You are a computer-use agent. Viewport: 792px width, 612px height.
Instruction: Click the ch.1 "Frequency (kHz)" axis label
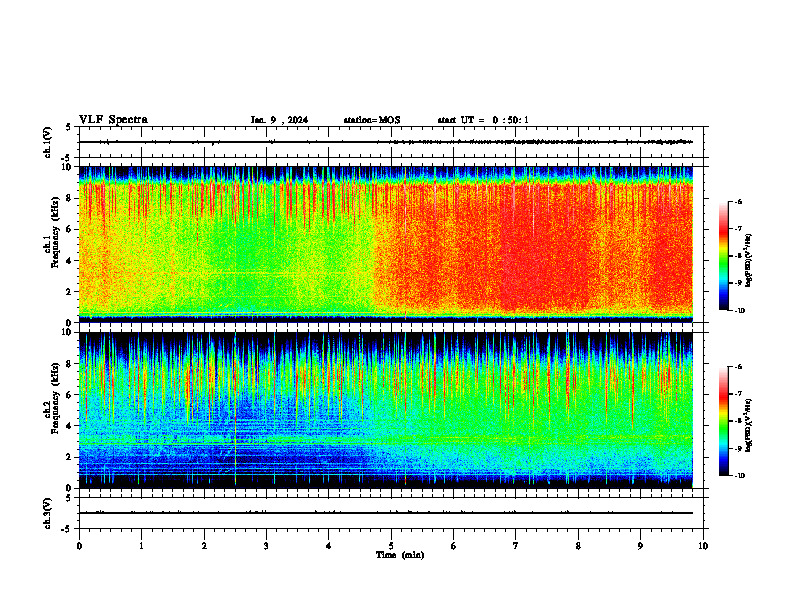pyautogui.click(x=55, y=232)
